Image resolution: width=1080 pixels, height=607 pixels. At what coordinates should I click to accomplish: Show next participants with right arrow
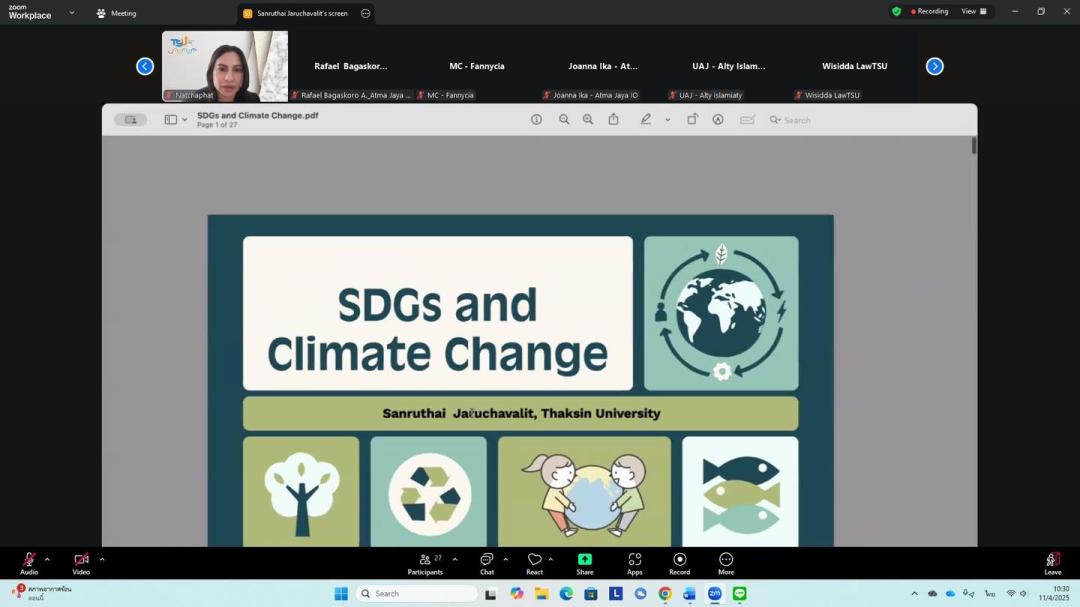click(934, 67)
